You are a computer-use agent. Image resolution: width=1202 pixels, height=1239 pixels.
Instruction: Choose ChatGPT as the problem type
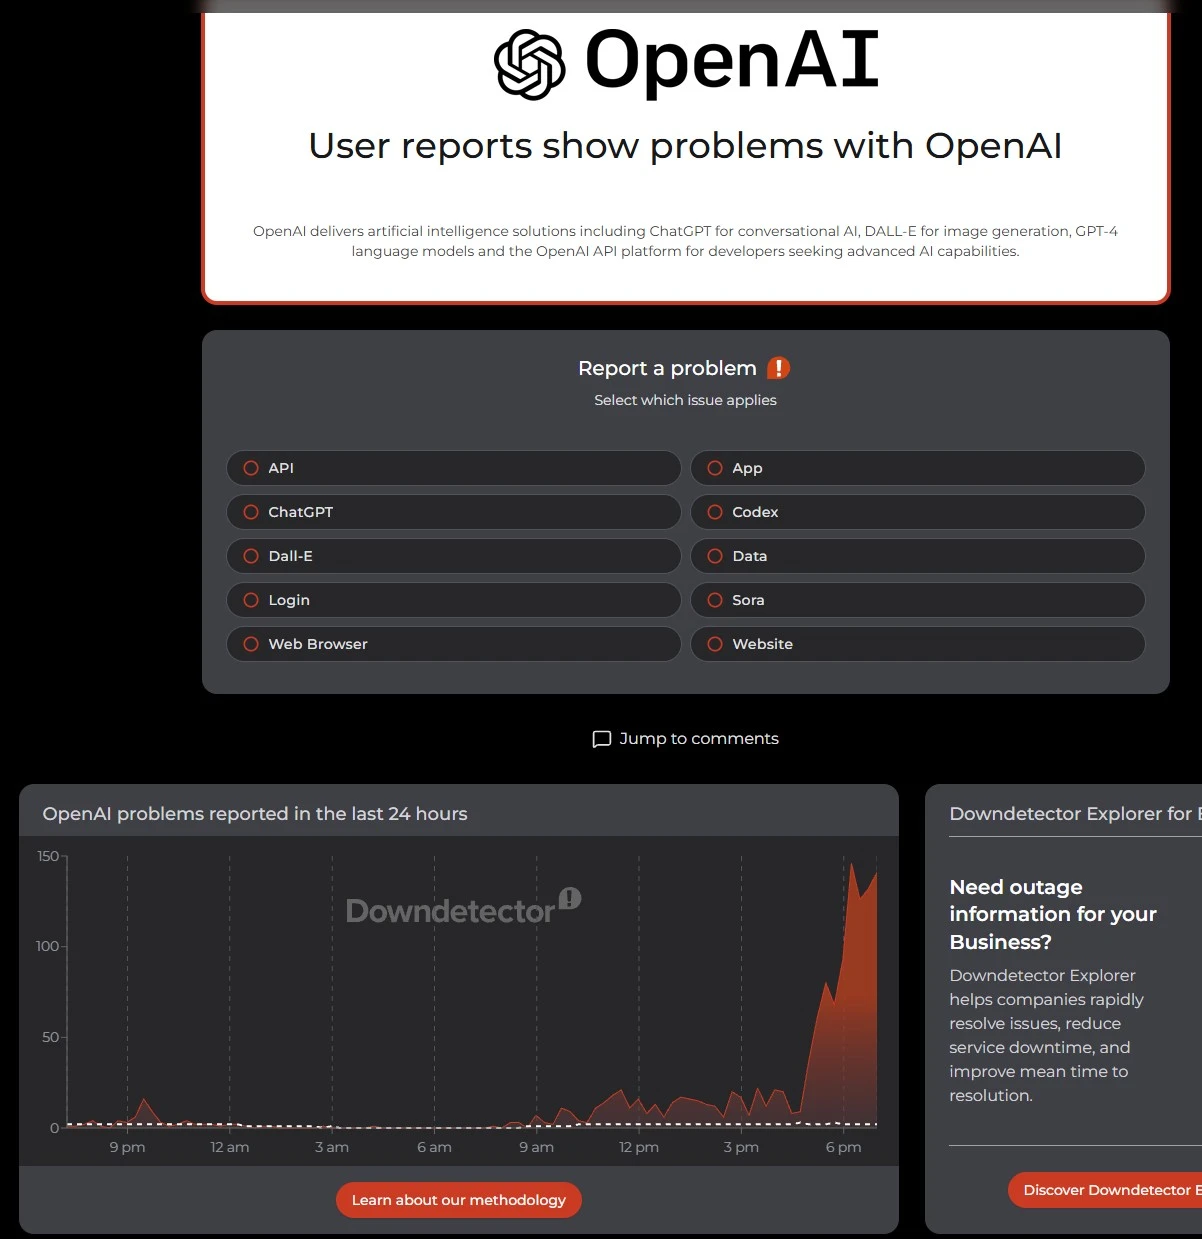click(x=454, y=512)
